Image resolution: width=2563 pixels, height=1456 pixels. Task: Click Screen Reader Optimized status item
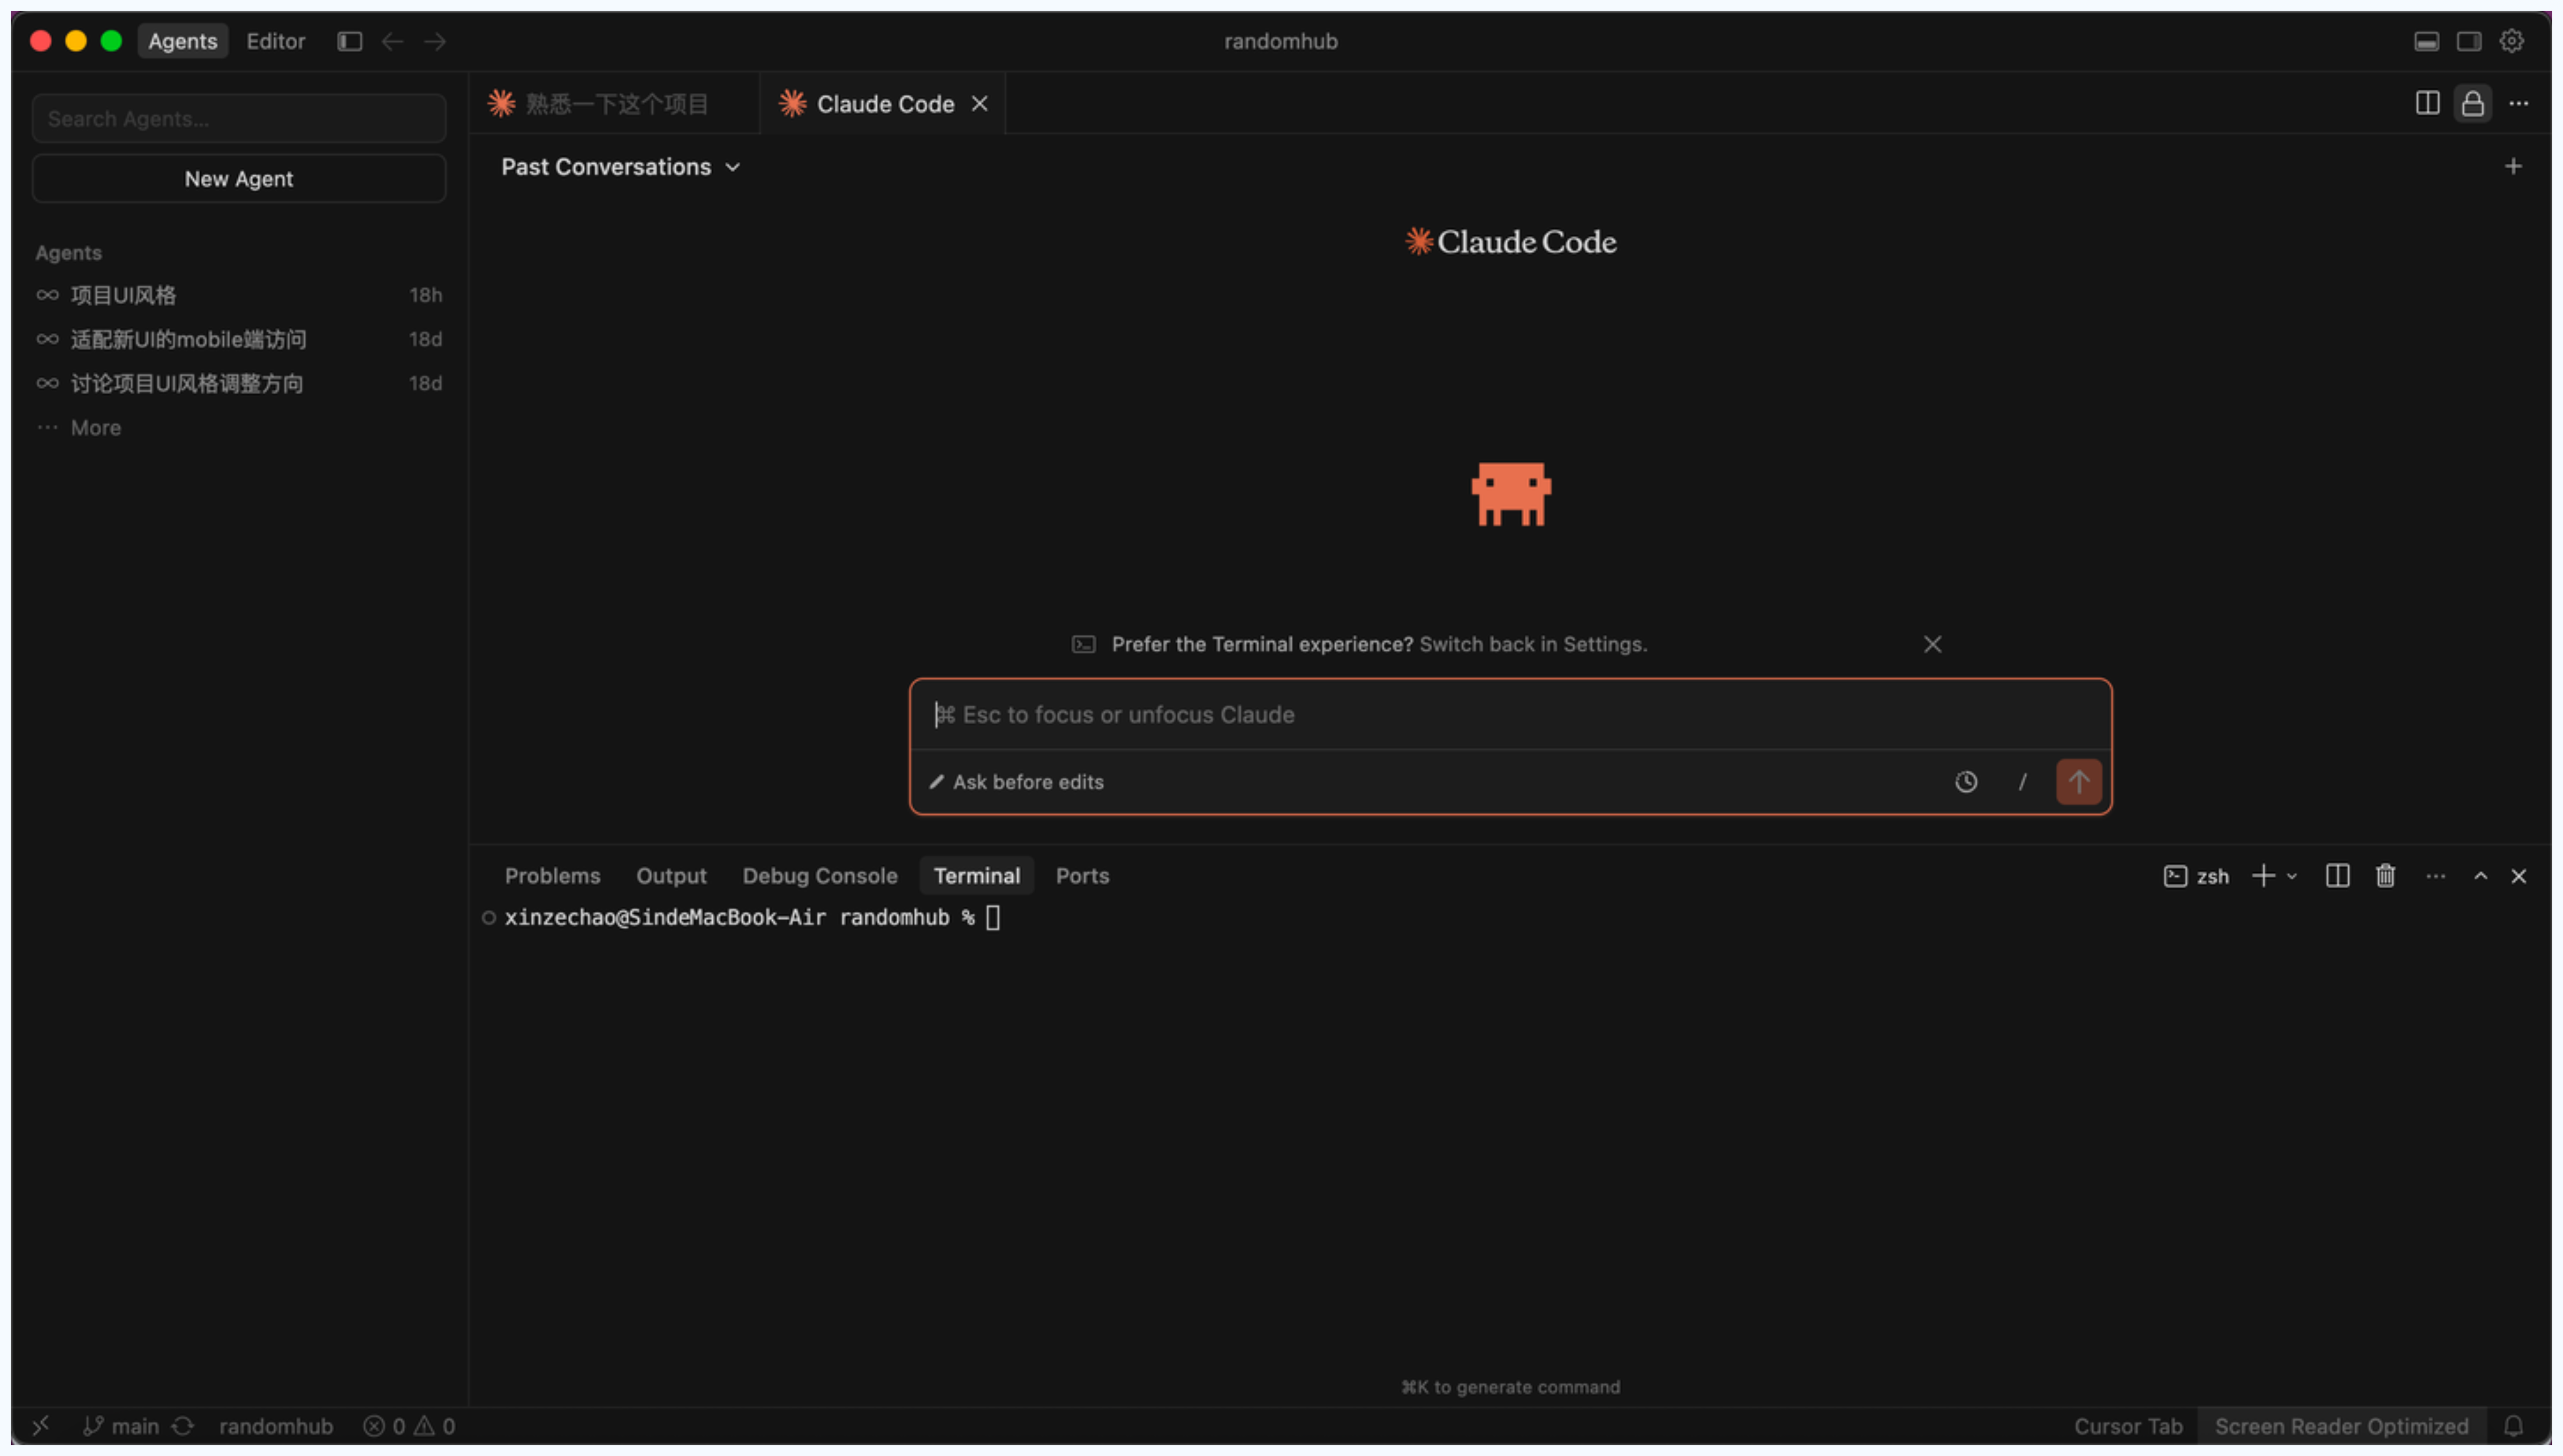coord(2342,1426)
